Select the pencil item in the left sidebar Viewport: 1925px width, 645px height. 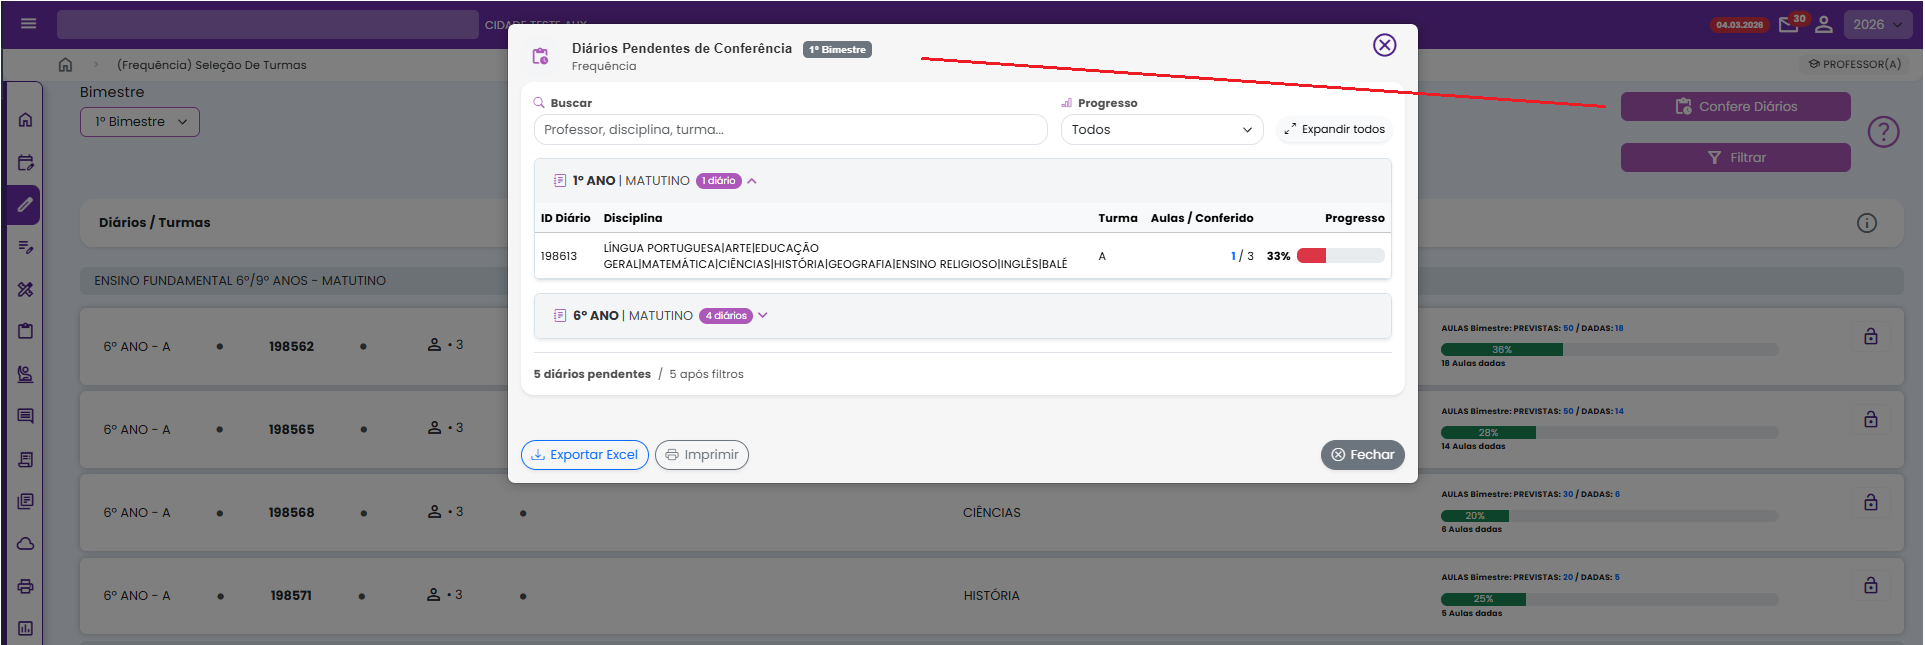coord(26,205)
